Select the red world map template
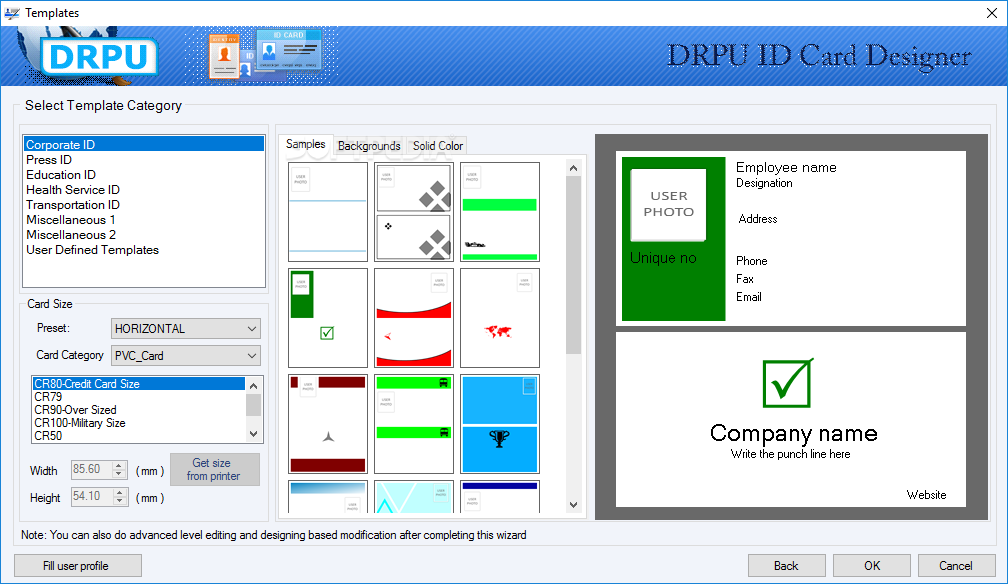The image size is (1008, 584). (500, 318)
